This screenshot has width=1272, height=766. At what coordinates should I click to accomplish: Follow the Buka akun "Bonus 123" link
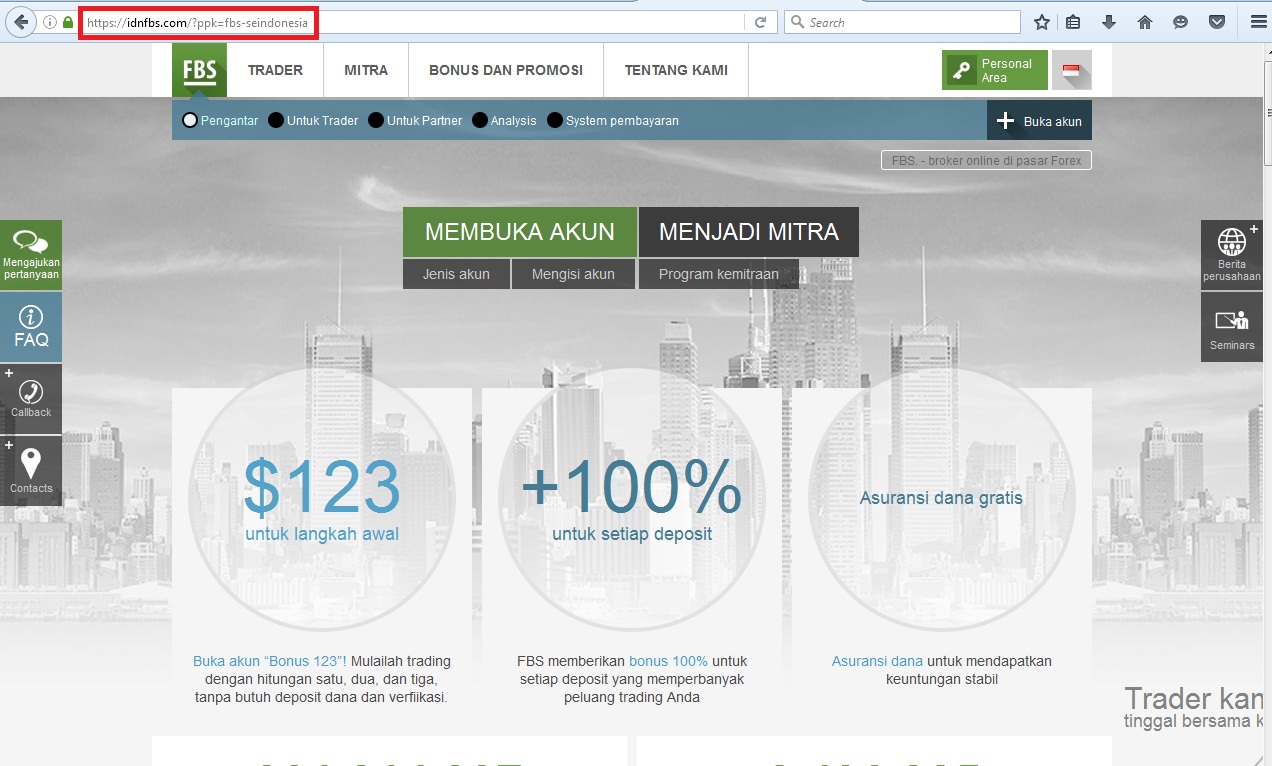click(270, 661)
